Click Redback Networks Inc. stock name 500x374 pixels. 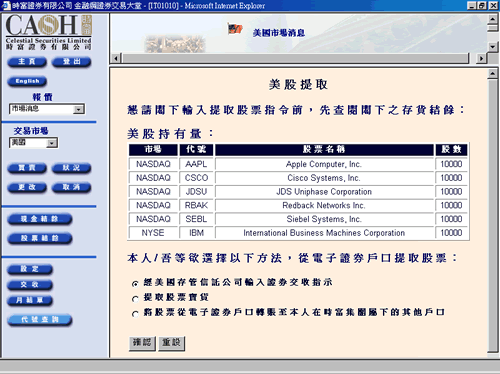[x=324, y=205]
